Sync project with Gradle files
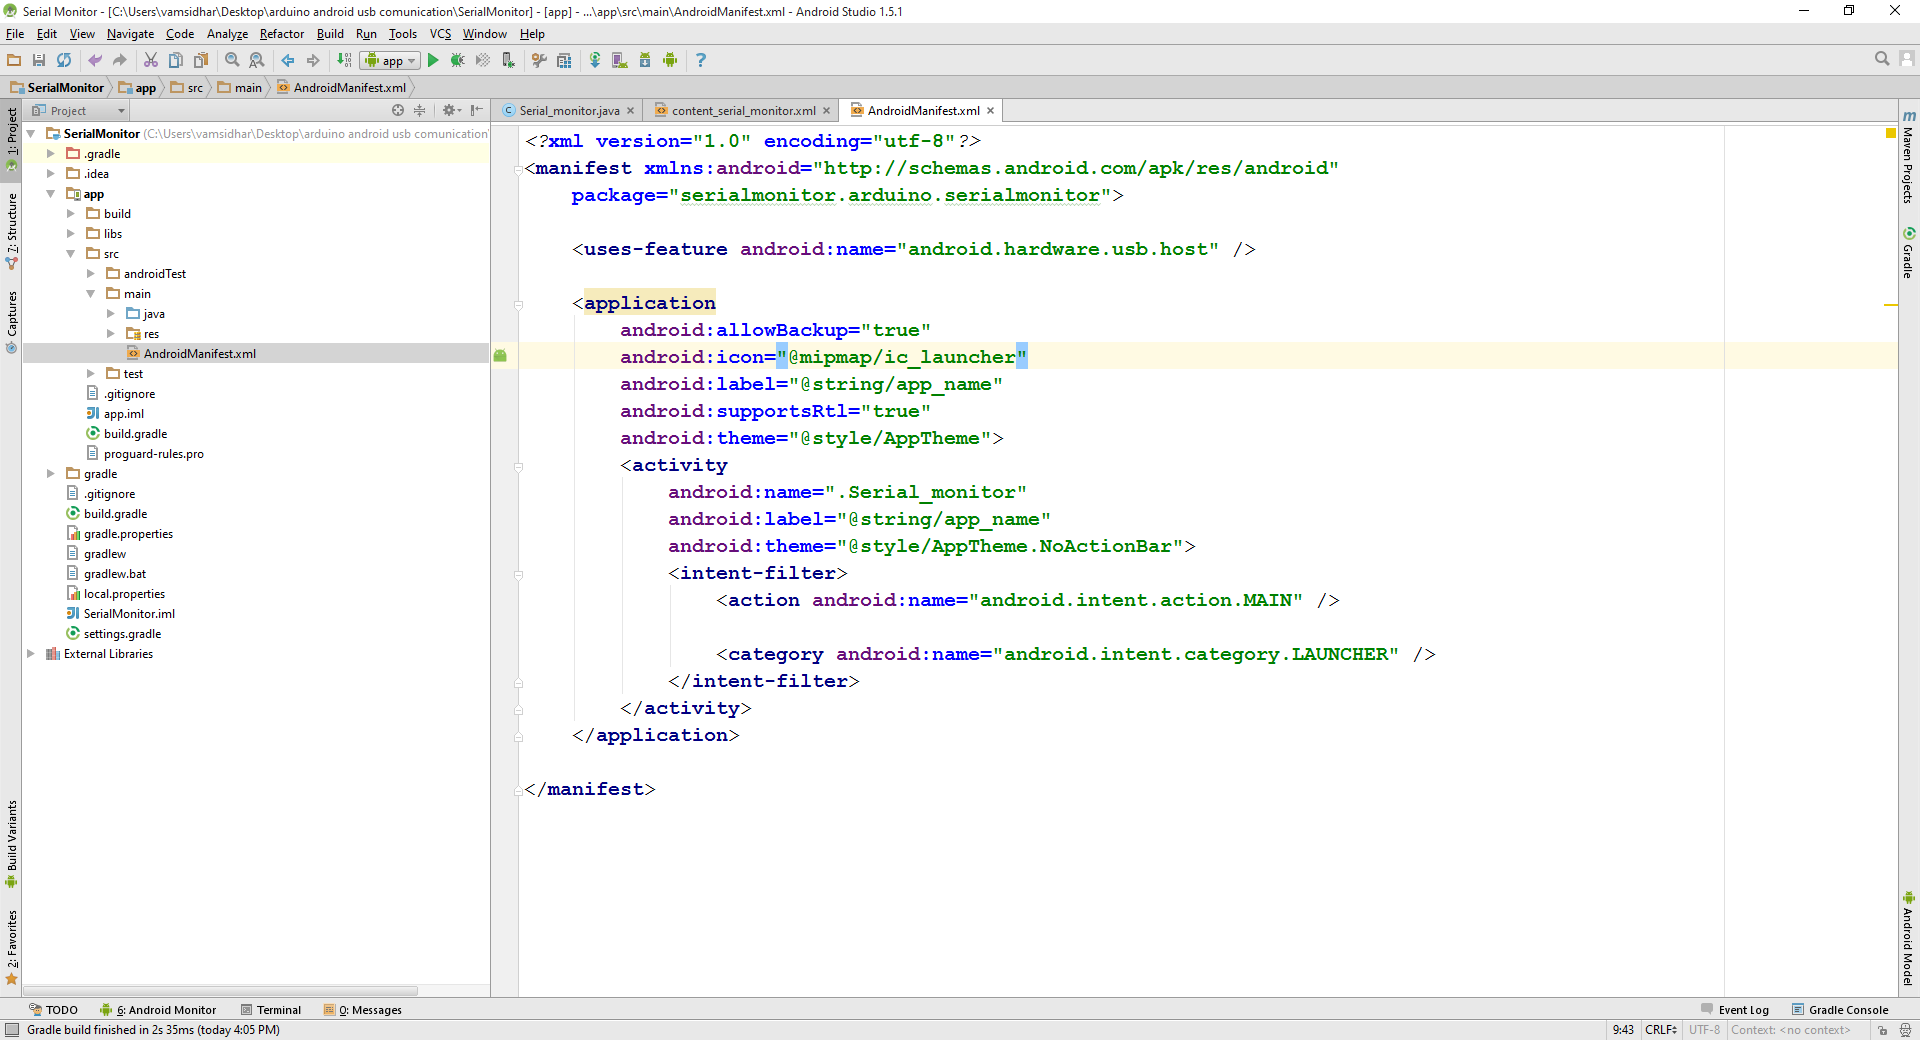Viewport: 1920px width, 1040px height. click(595, 60)
